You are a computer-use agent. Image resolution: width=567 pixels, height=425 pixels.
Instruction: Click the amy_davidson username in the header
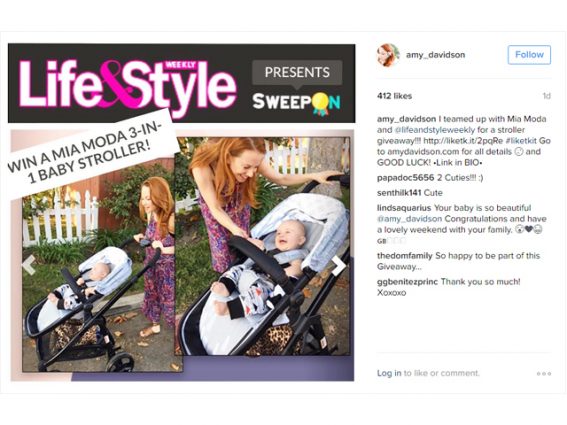[435, 55]
